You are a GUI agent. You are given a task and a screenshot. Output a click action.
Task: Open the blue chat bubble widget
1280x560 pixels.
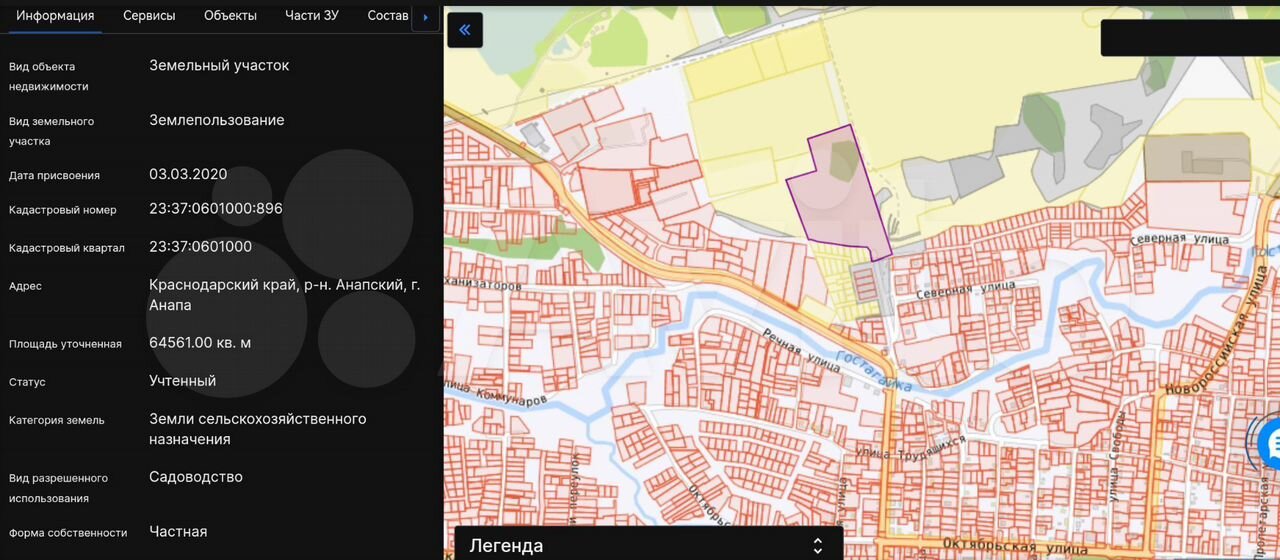point(1269,443)
